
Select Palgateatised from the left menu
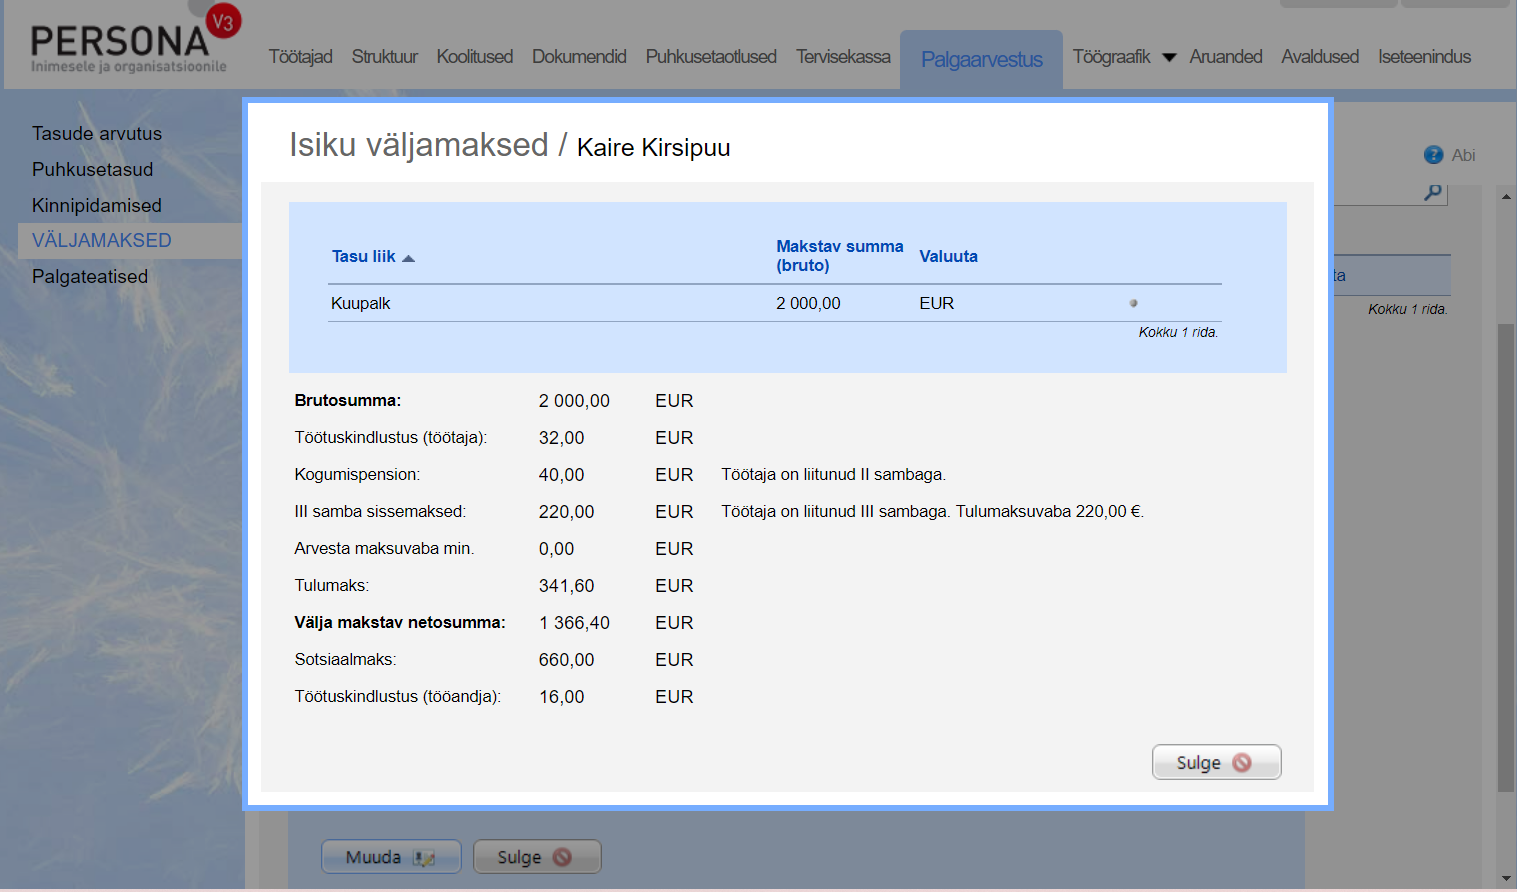point(90,276)
